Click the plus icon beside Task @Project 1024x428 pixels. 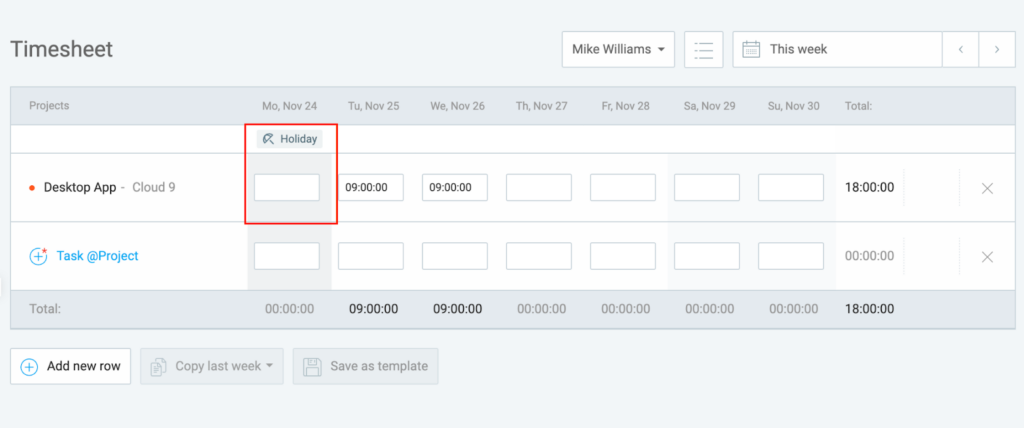tap(39, 256)
